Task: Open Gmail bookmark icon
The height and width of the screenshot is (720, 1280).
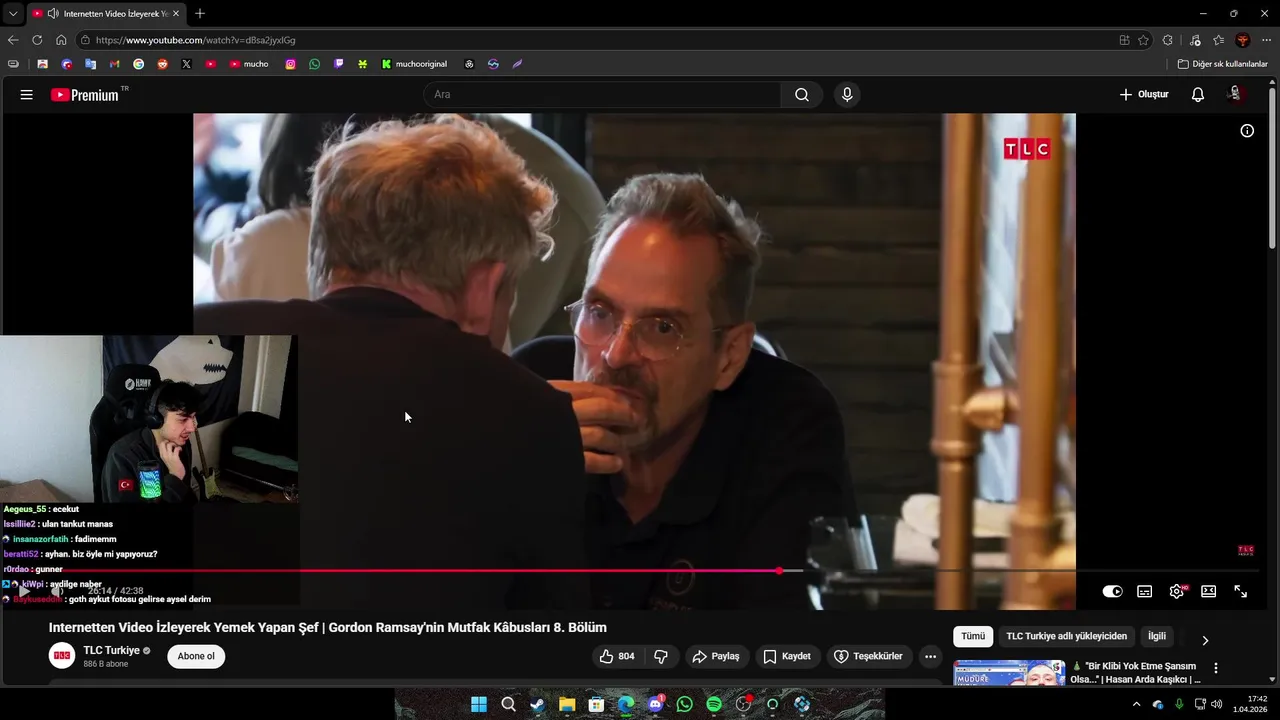Action: pos(114,64)
